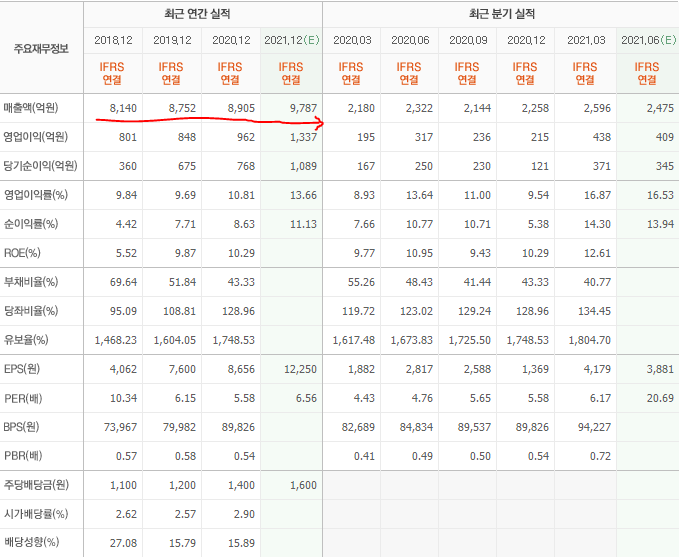Click the 유보율(%) row label
Screen dimensions: 683x557
tap(26, 340)
